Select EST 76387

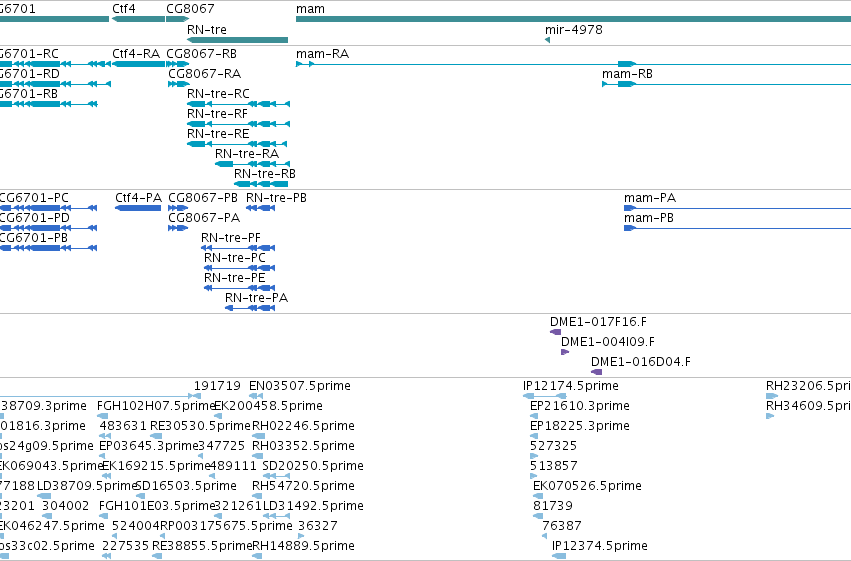[562, 527]
